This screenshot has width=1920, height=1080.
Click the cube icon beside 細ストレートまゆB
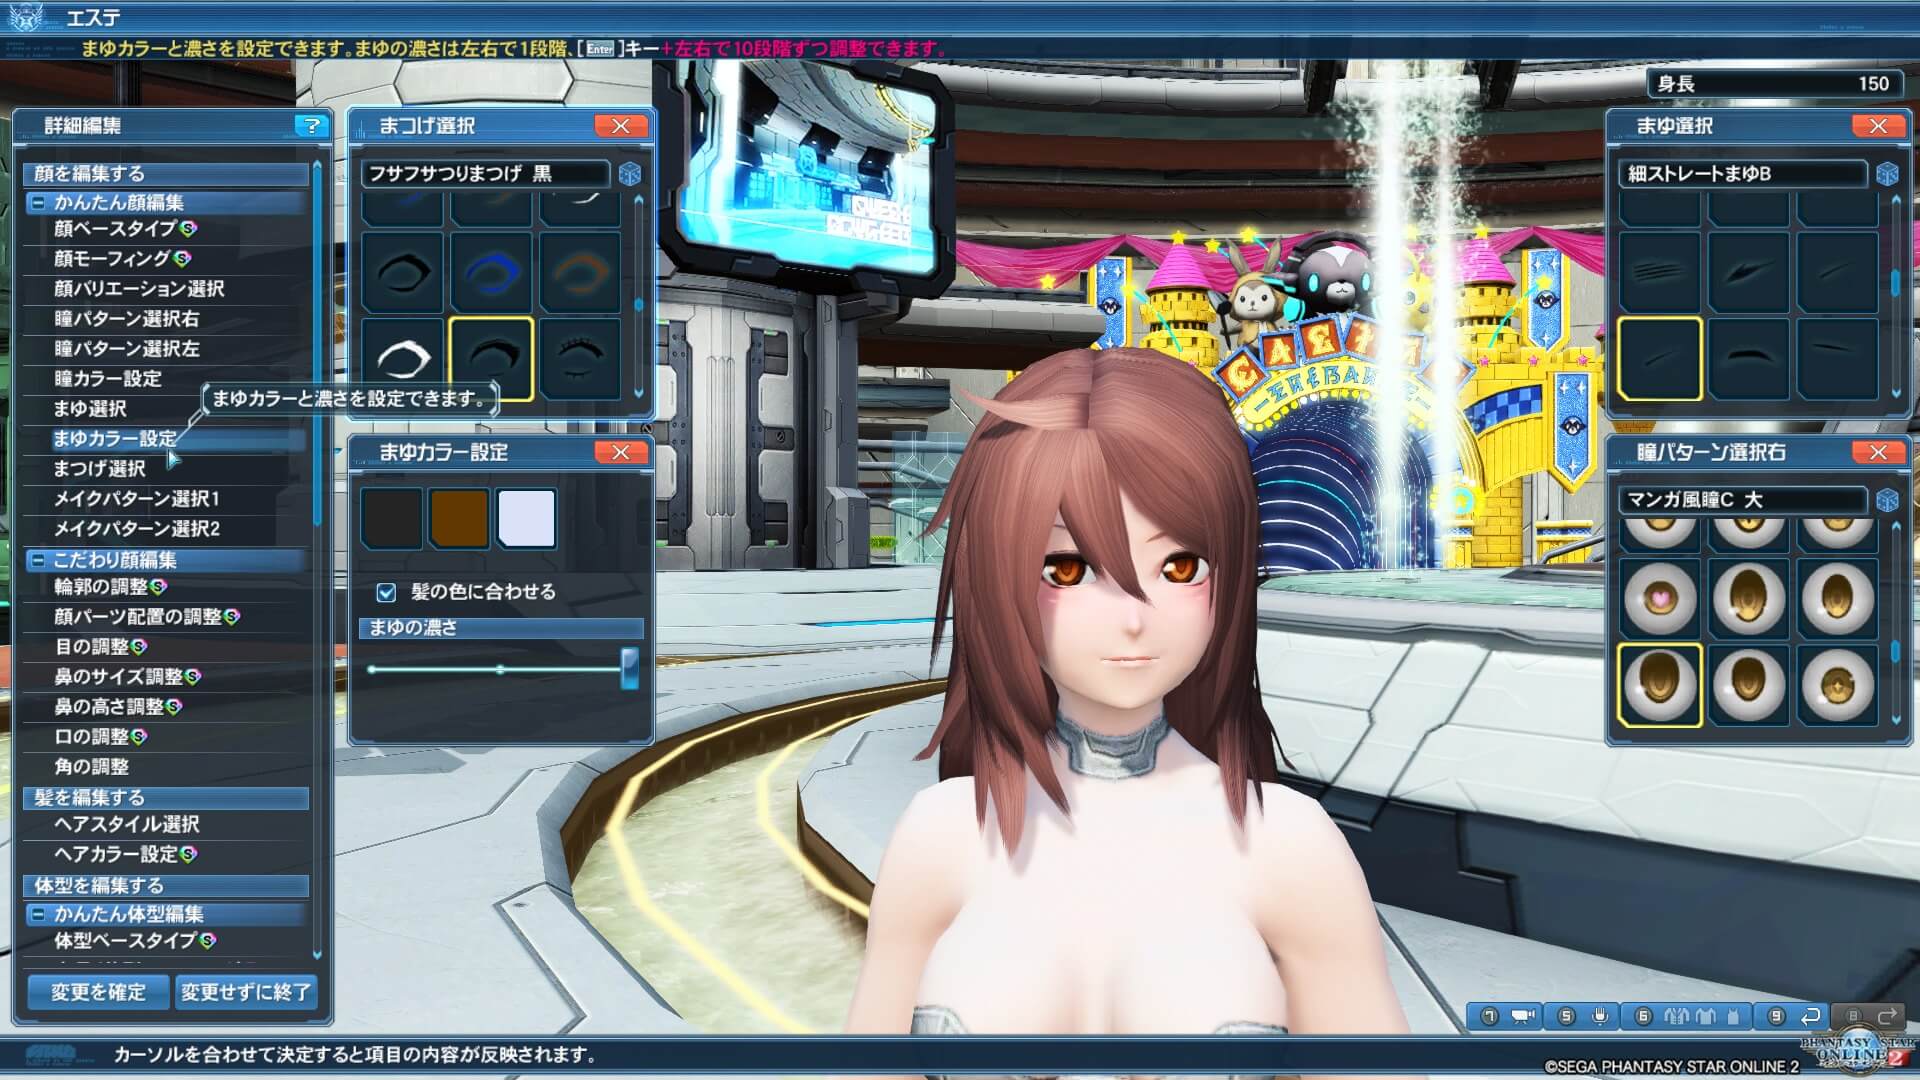pos(1887,174)
